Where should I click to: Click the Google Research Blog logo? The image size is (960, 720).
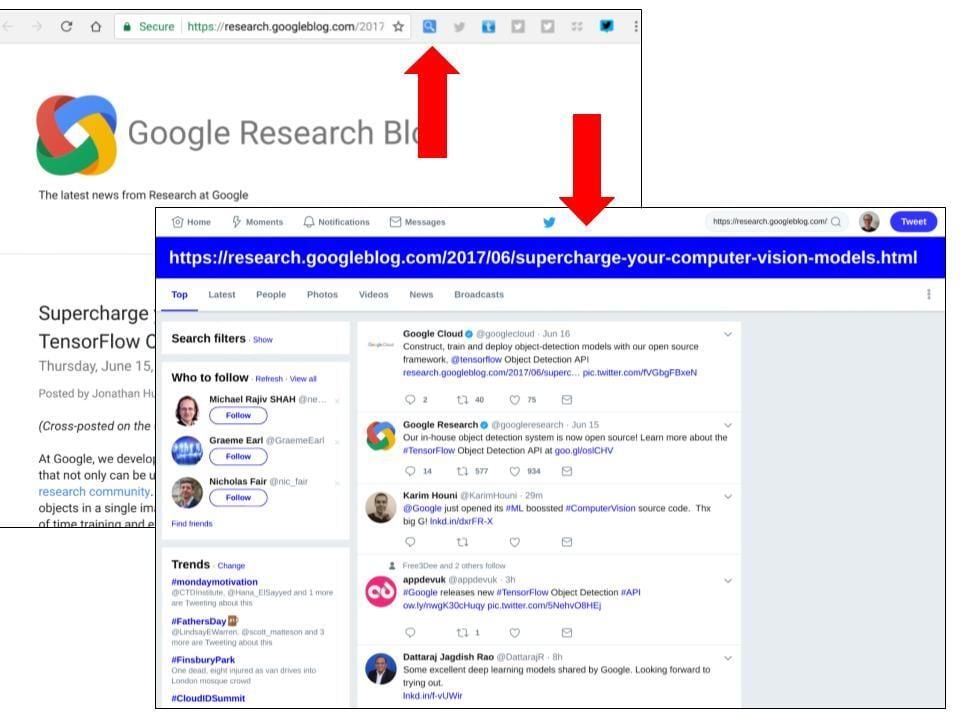(x=77, y=135)
